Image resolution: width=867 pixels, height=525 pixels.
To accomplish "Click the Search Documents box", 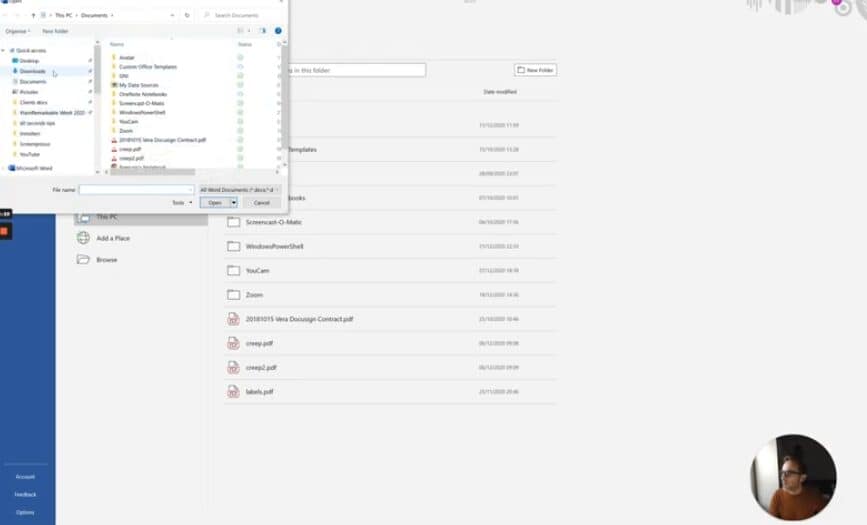I will 240,15.
